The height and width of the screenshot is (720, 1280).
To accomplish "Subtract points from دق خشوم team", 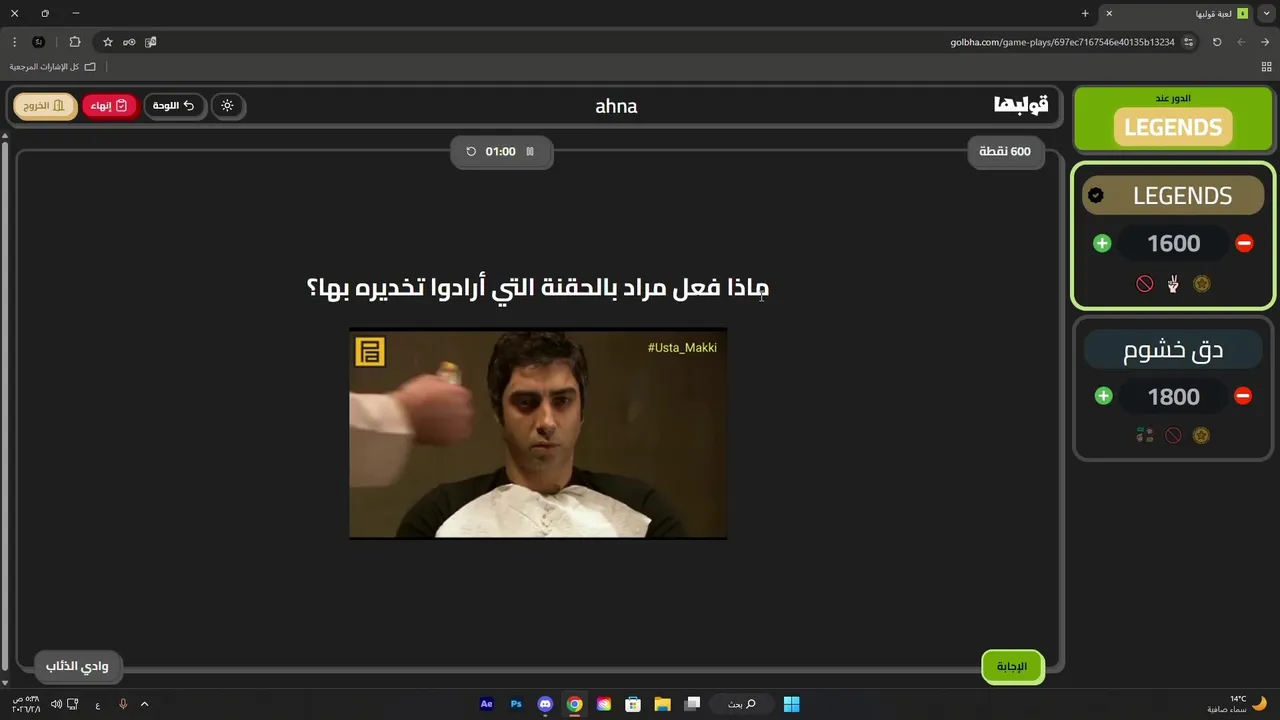I will (x=1243, y=396).
